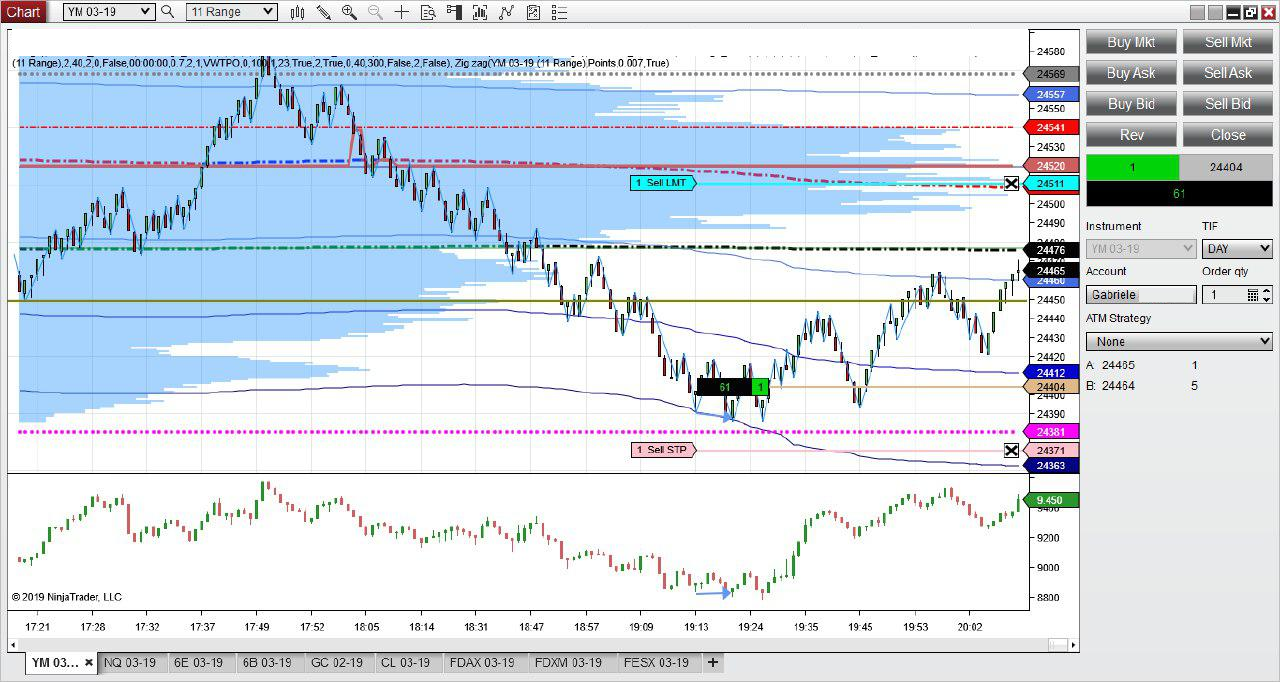Screen dimensions: 1280x682
Task: Open the Data Box icon
Action: (x=427, y=12)
